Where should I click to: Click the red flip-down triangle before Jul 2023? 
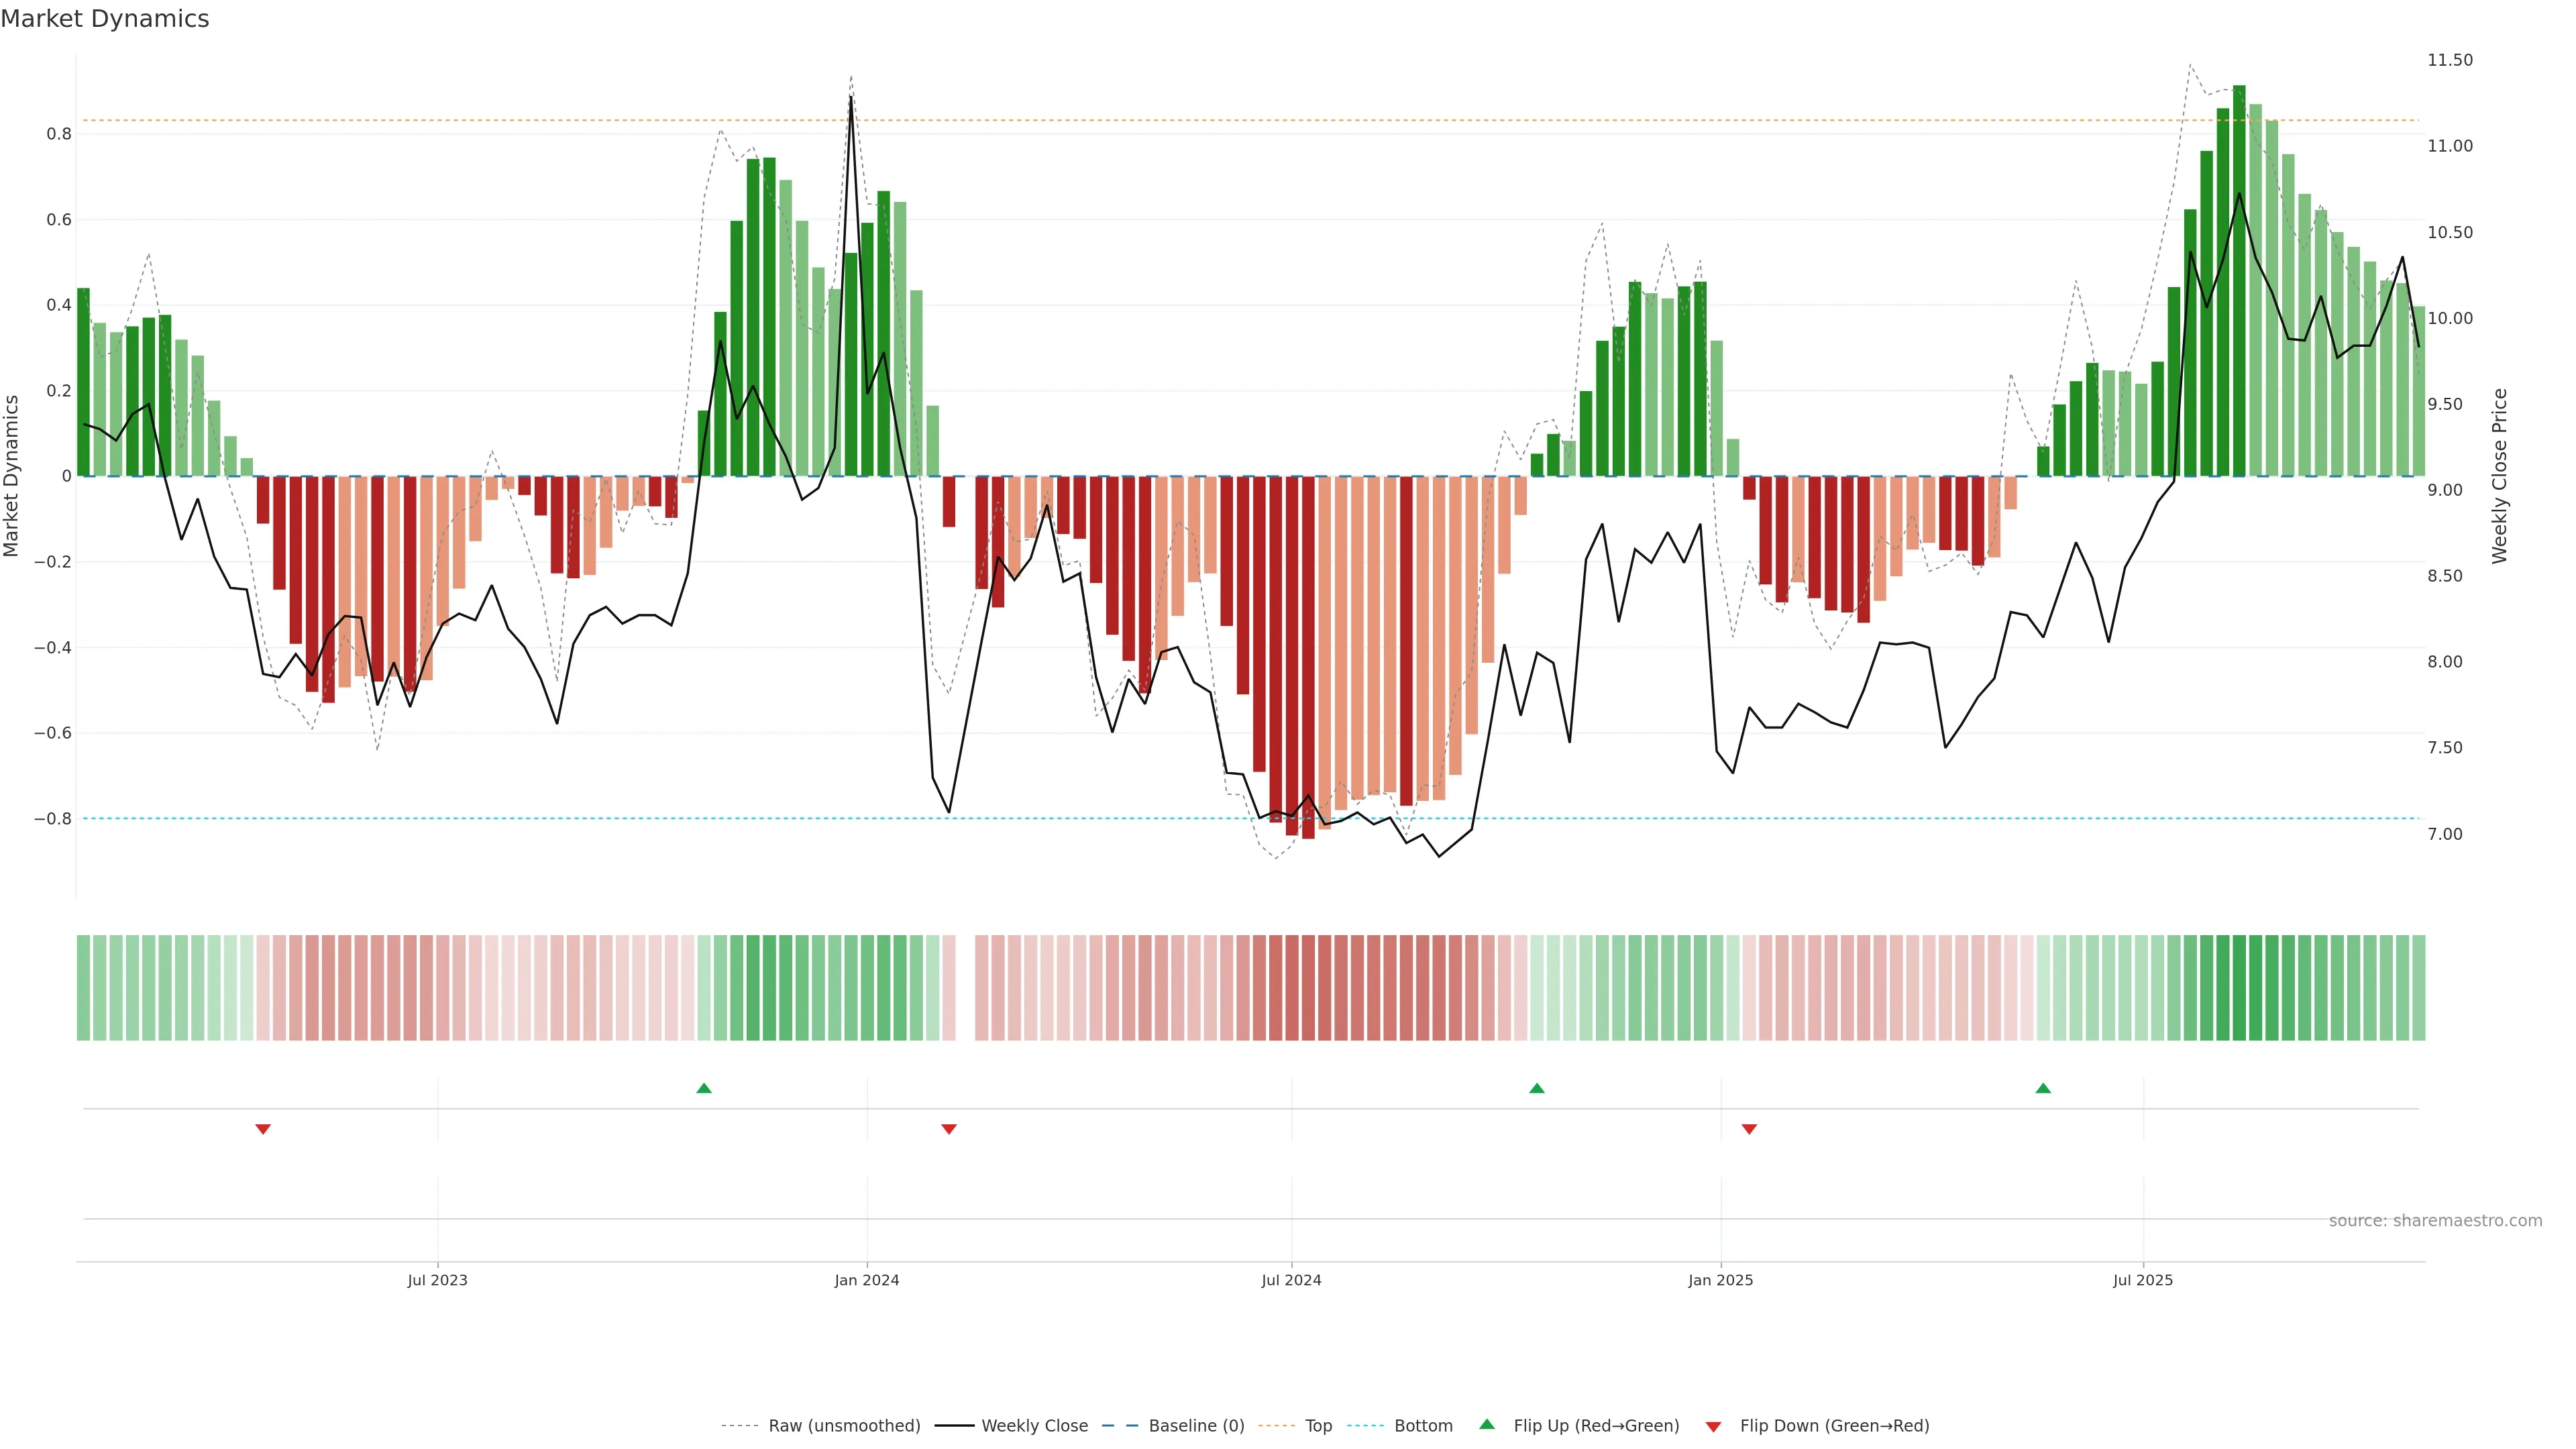pyautogui.click(x=263, y=1129)
